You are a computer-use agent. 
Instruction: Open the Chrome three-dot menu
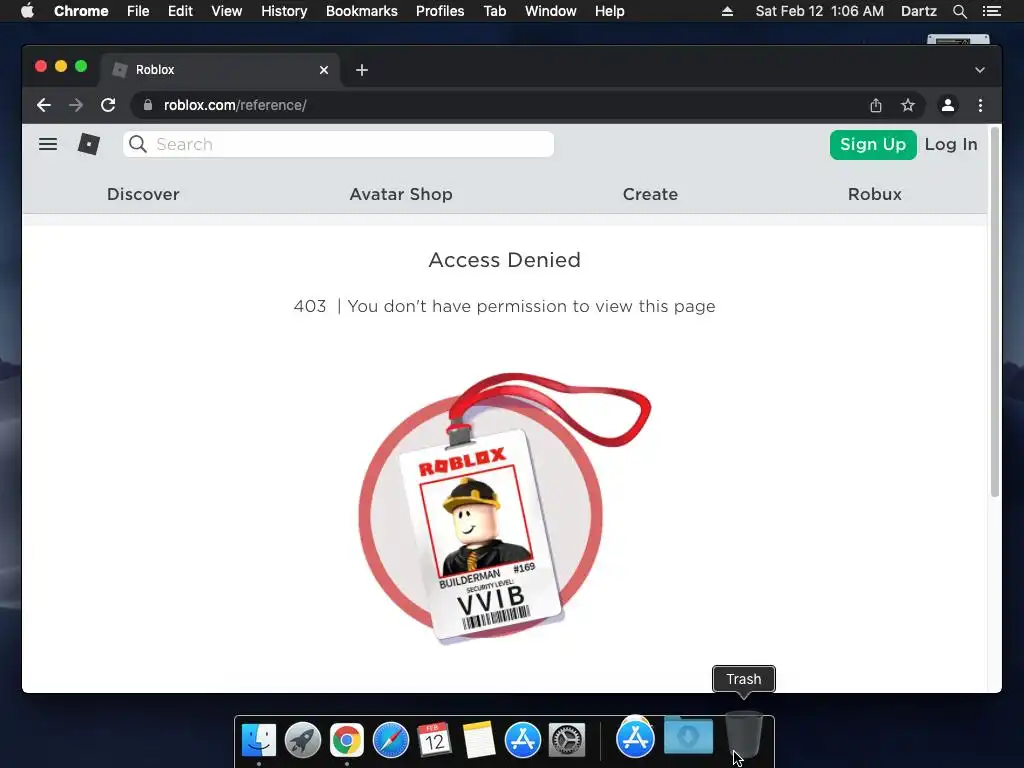980,105
